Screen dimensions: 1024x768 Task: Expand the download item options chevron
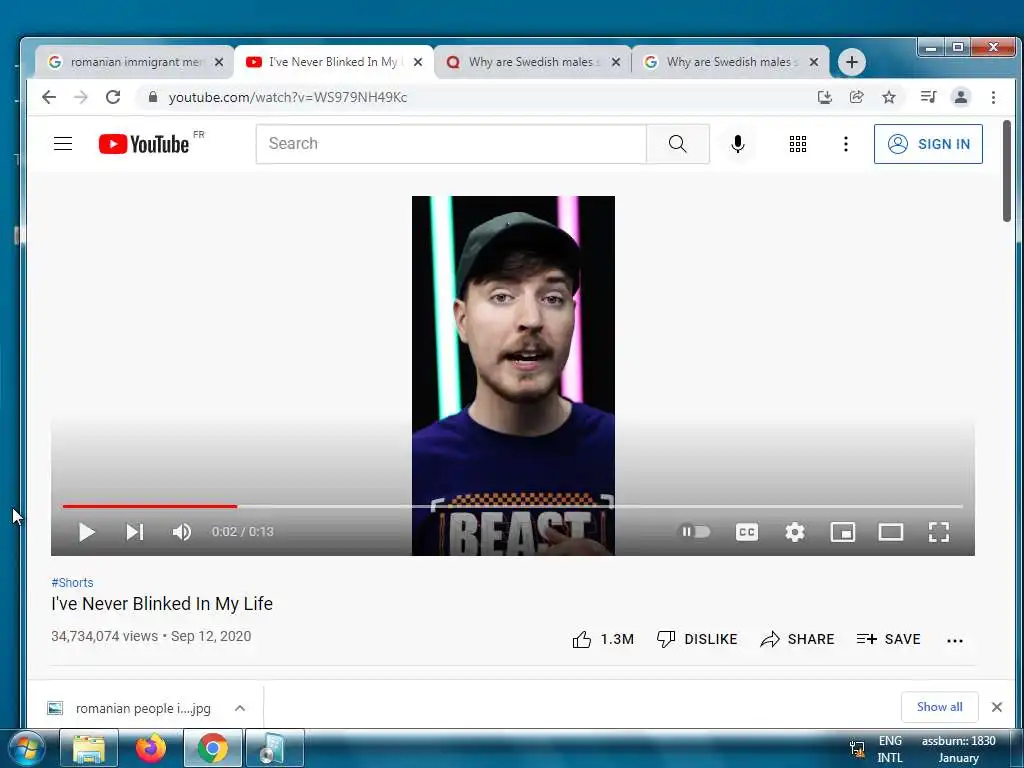click(x=240, y=708)
